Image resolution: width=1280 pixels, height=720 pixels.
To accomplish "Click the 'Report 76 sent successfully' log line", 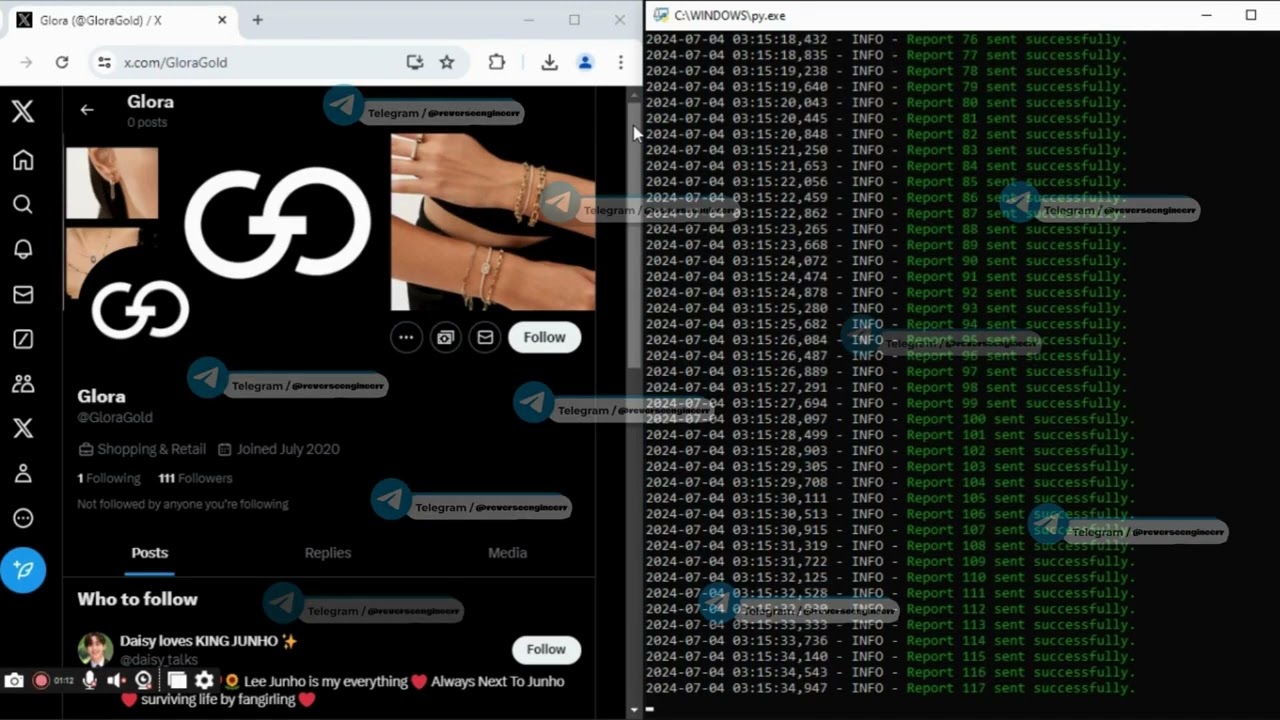I will click(x=886, y=39).
